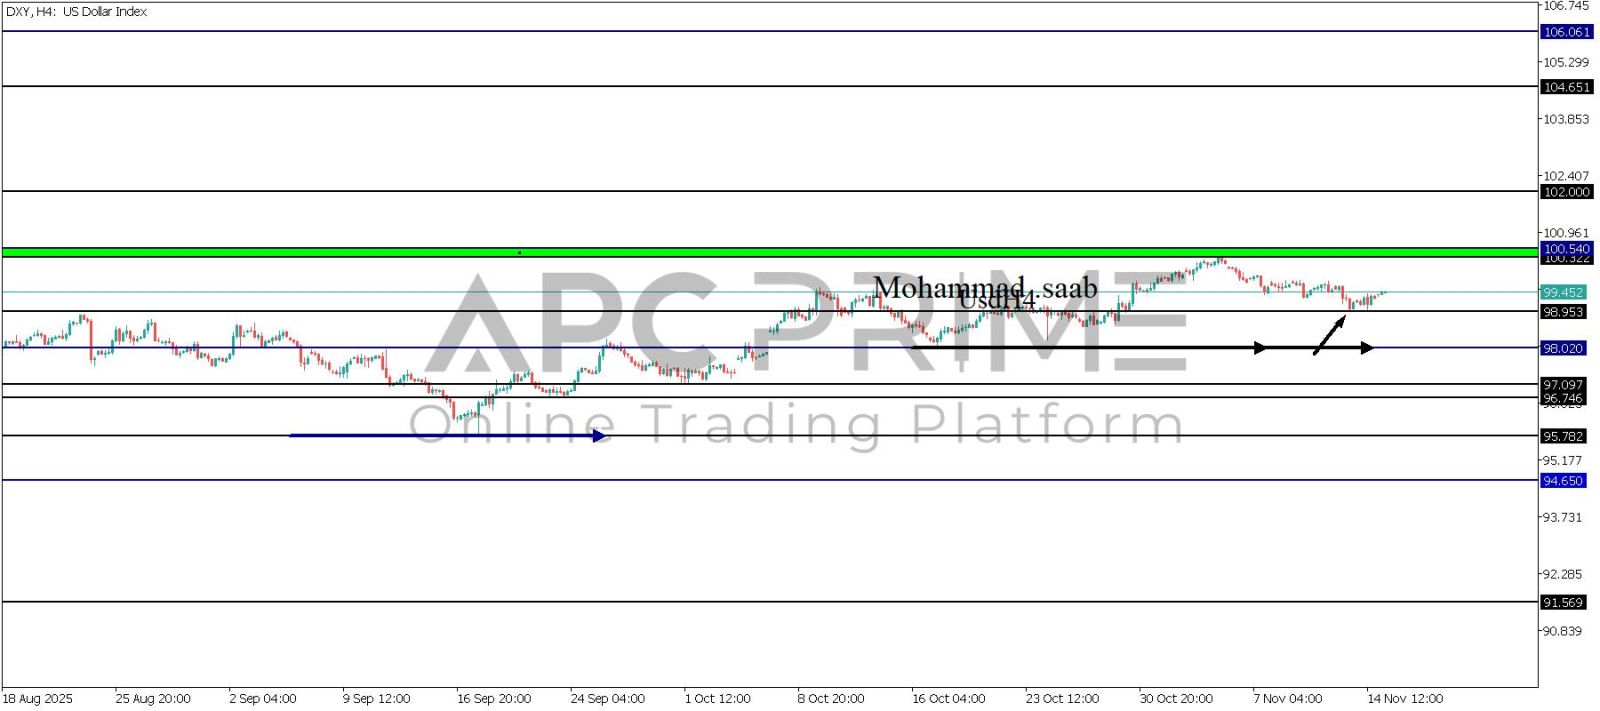
Task: Click the 95.782 price level label
Action: (1562, 436)
